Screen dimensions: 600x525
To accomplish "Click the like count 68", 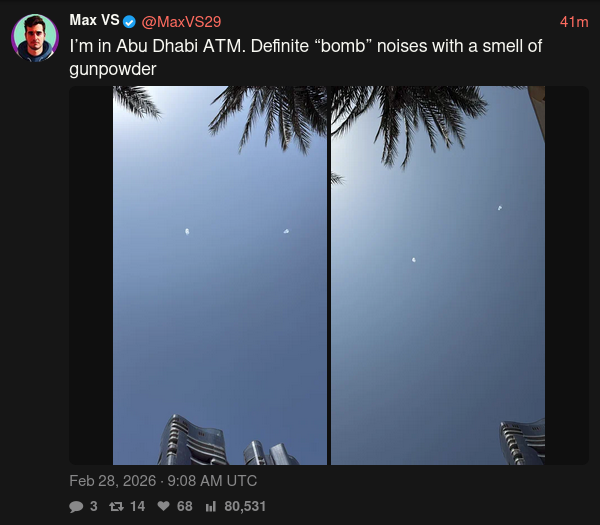I will click(x=184, y=506).
